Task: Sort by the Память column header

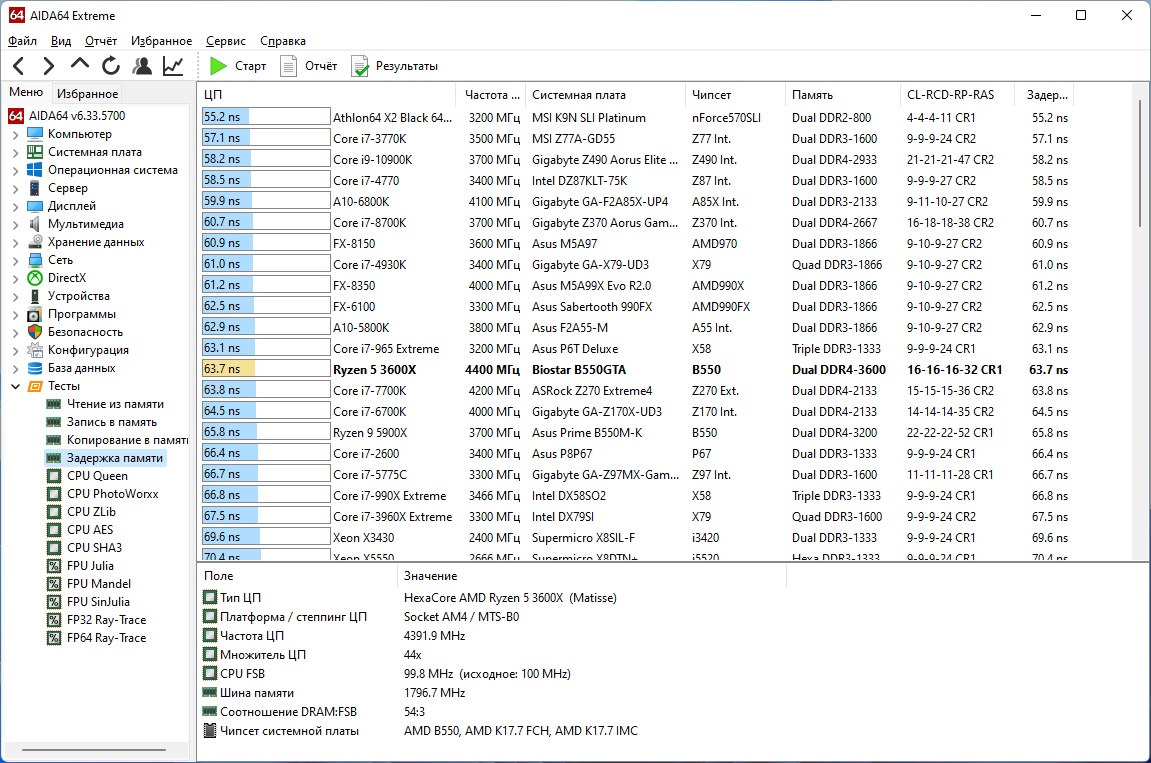Action: tap(842, 95)
